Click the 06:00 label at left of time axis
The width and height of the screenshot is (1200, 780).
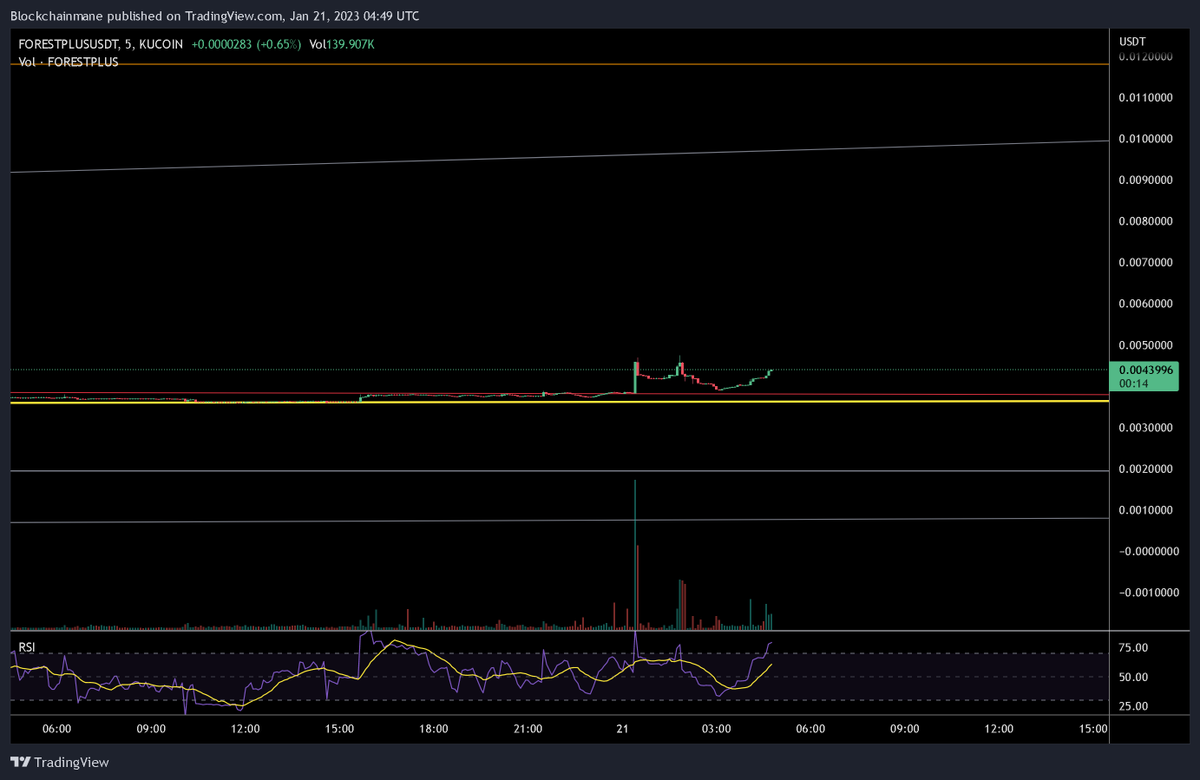coord(57,729)
